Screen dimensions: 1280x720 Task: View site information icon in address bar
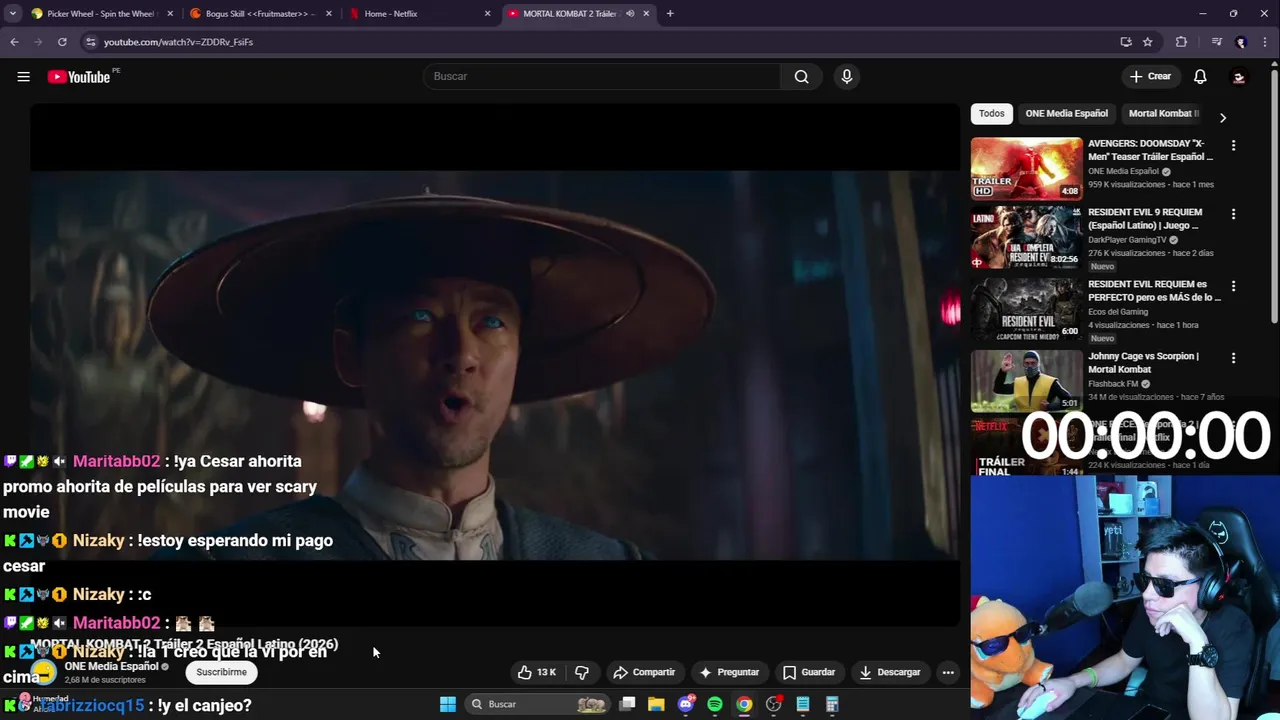point(90,42)
